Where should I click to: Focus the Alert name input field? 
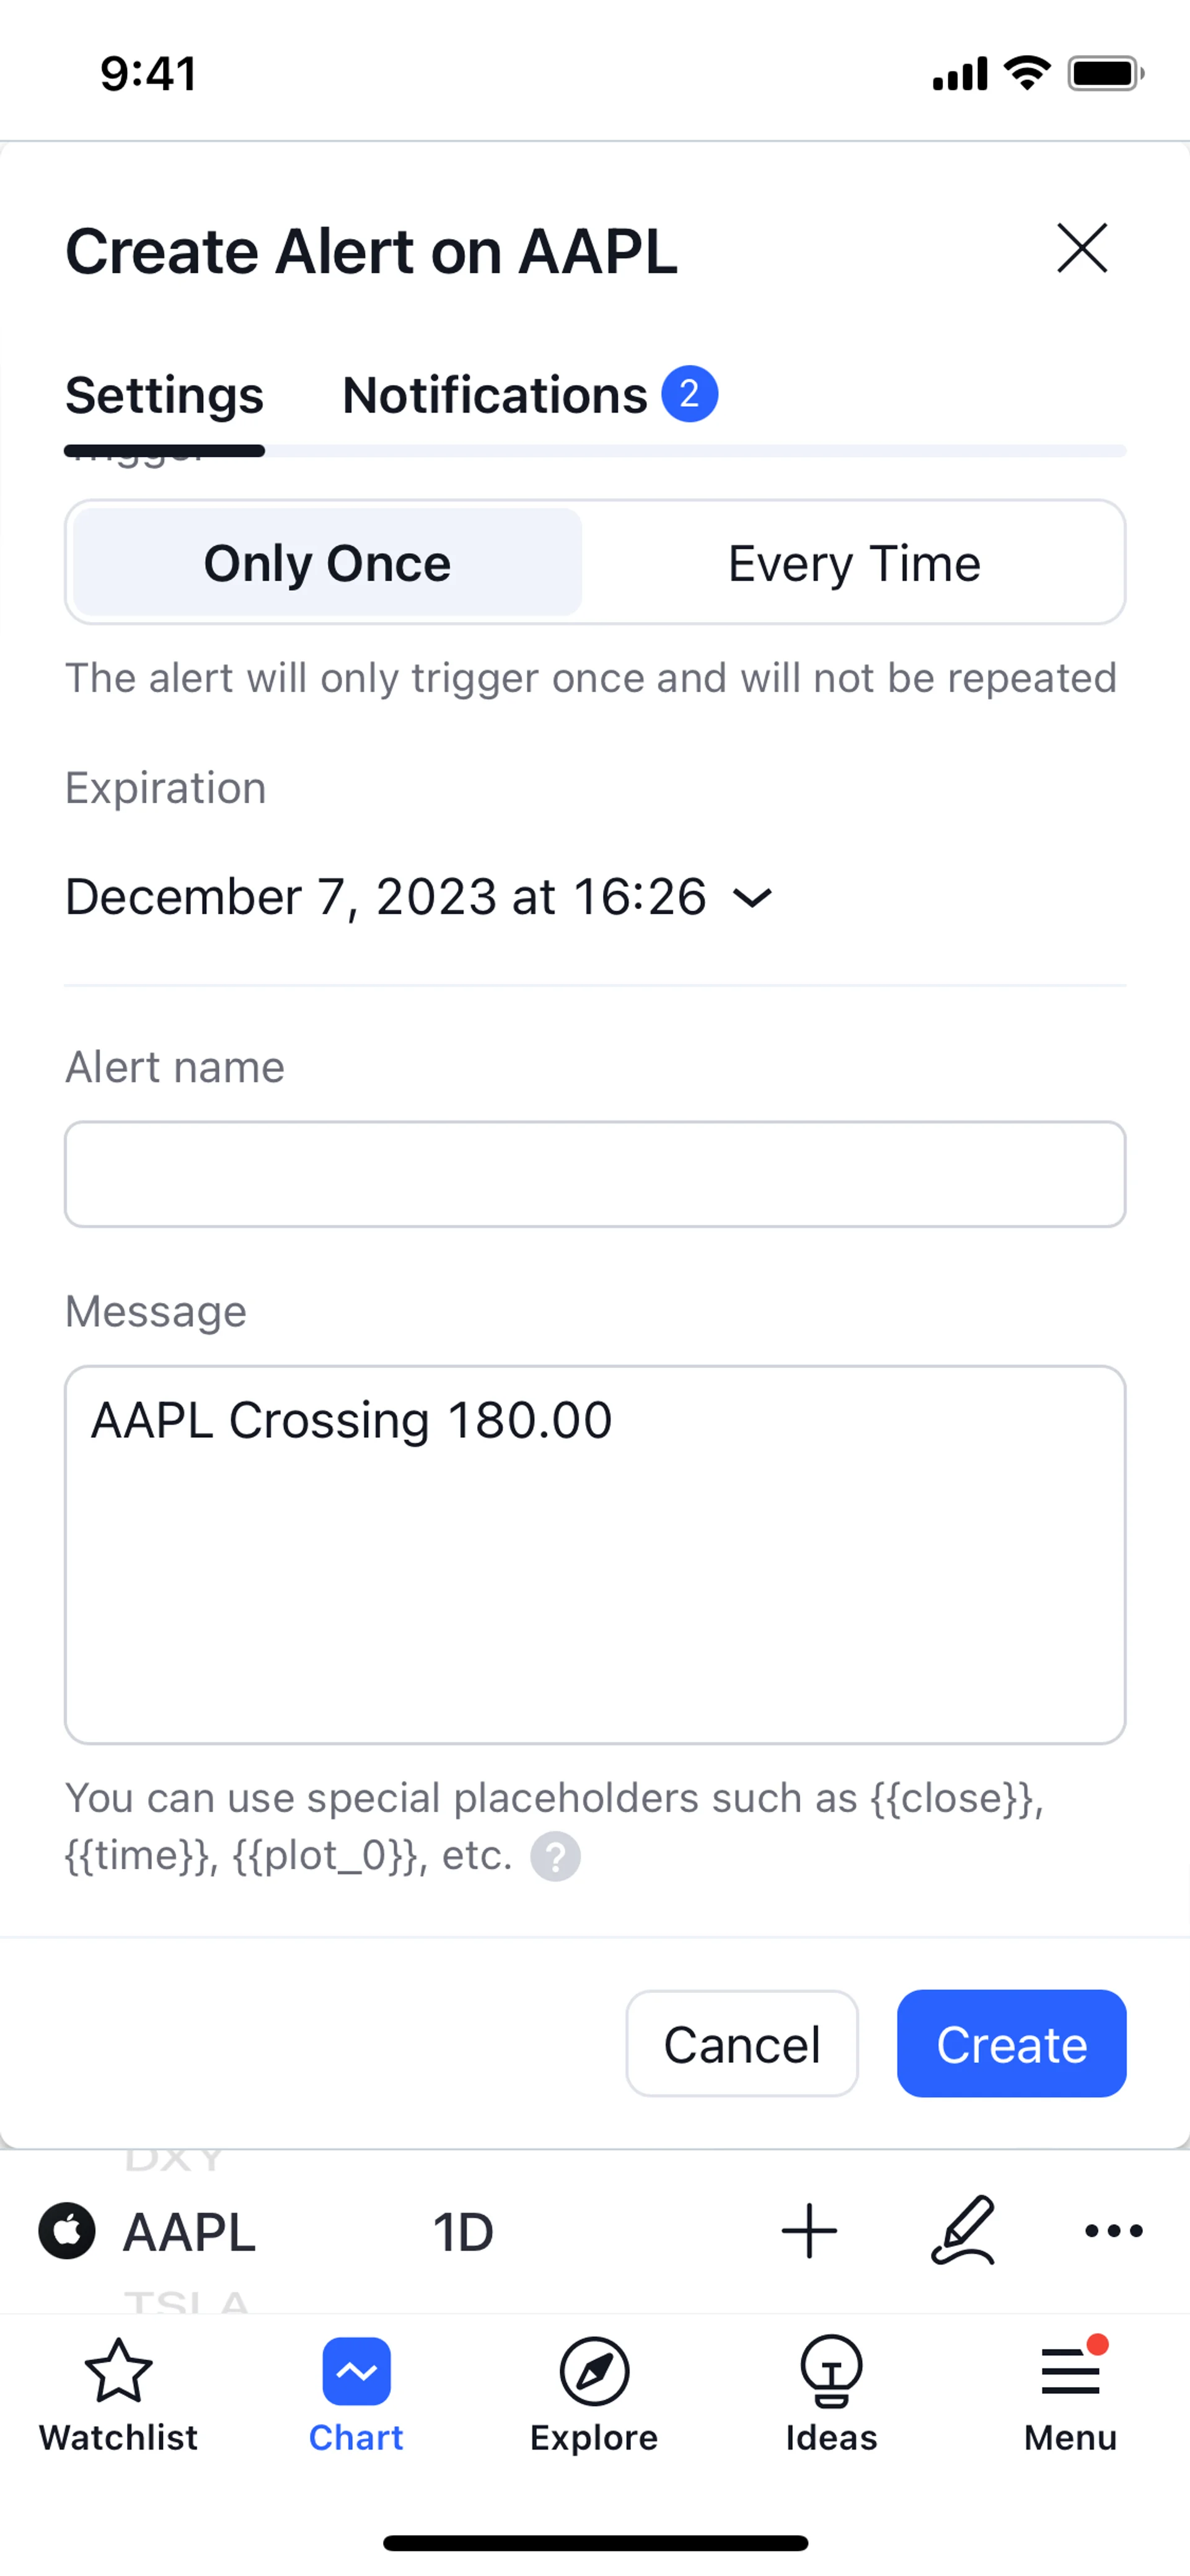click(x=595, y=1174)
